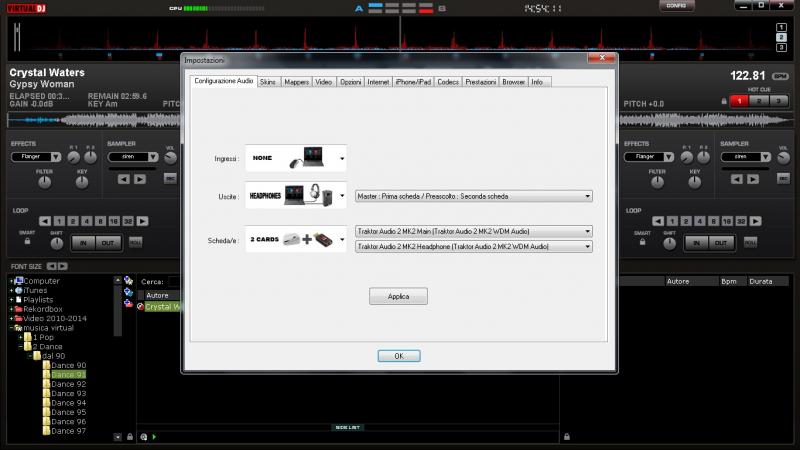
Task: Open the iPhone/iPad tab
Action: (413, 82)
